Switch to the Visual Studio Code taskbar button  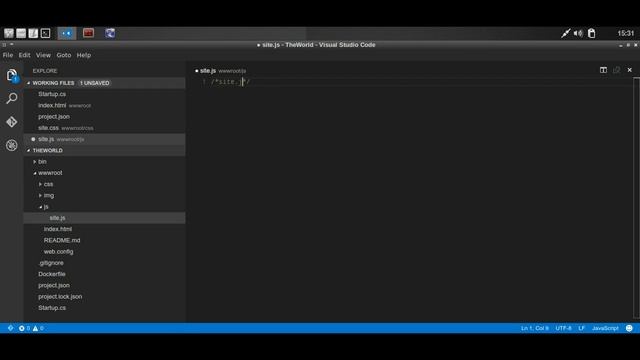(67, 33)
